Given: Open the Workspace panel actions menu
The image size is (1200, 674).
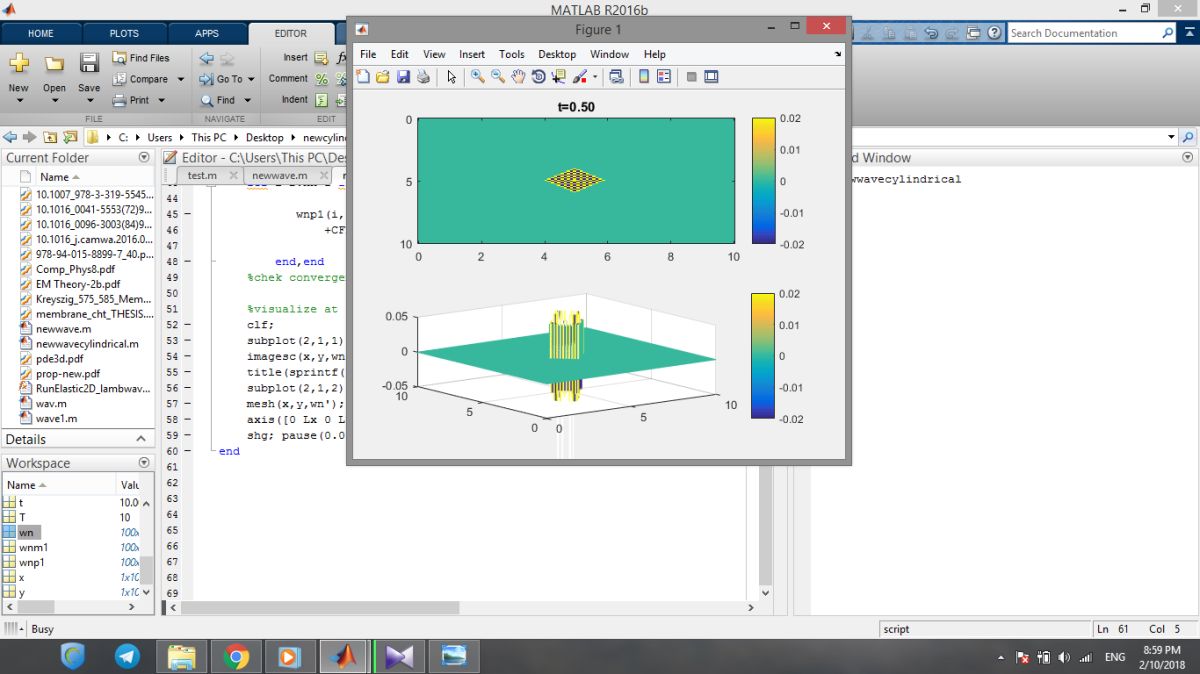Looking at the screenshot, I should click(x=144, y=464).
